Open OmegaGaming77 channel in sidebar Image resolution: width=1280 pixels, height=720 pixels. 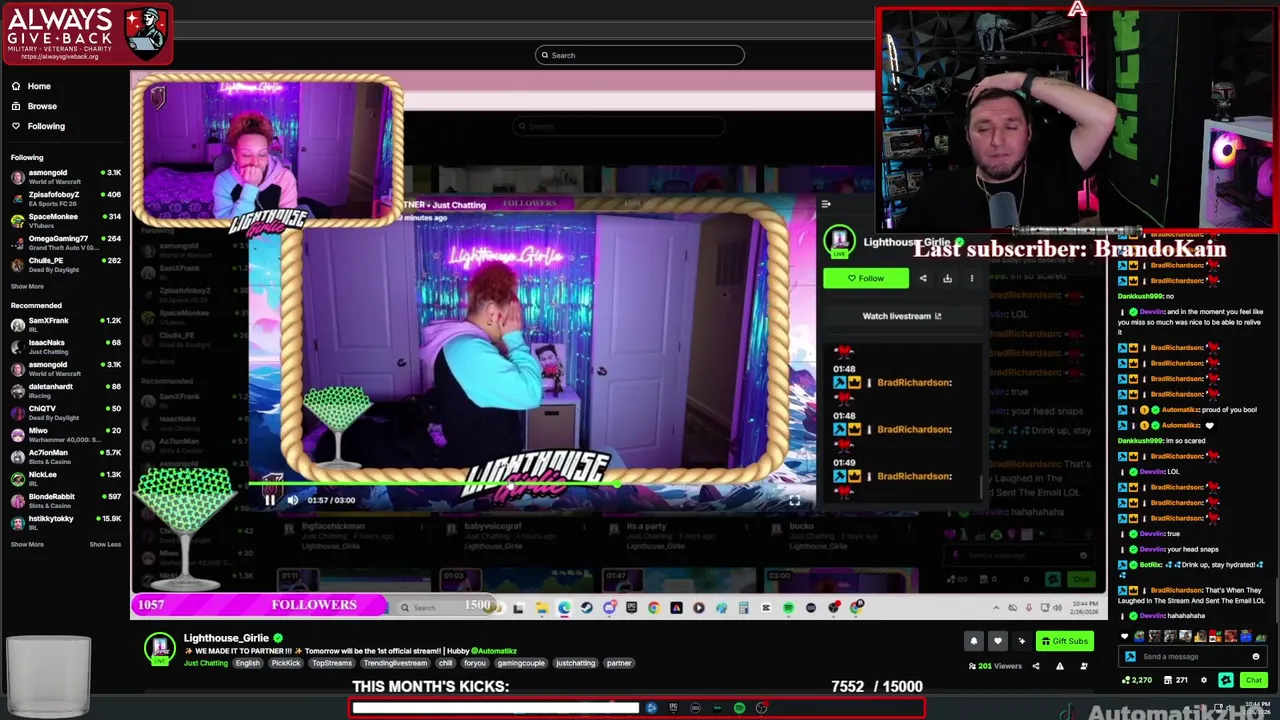tap(65, 243)
